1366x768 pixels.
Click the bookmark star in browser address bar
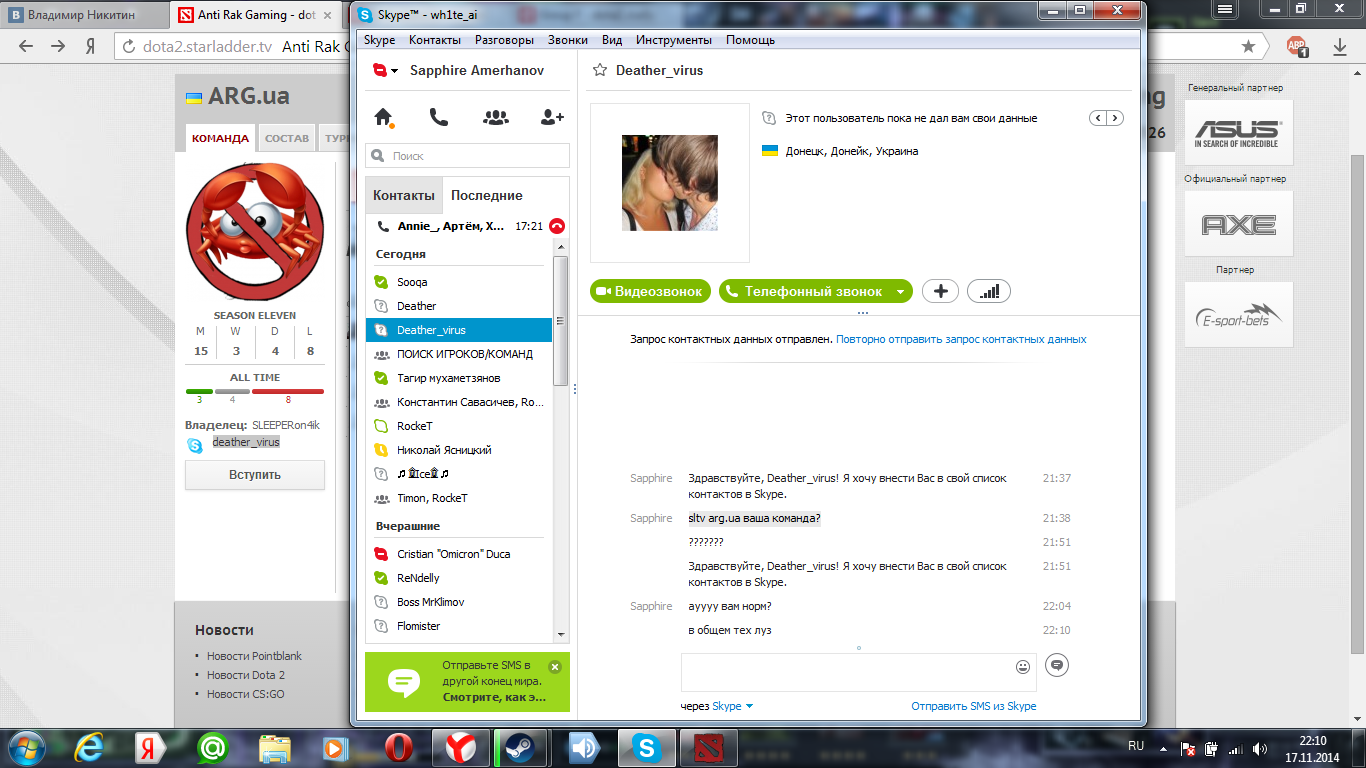tap(1248, 47)
